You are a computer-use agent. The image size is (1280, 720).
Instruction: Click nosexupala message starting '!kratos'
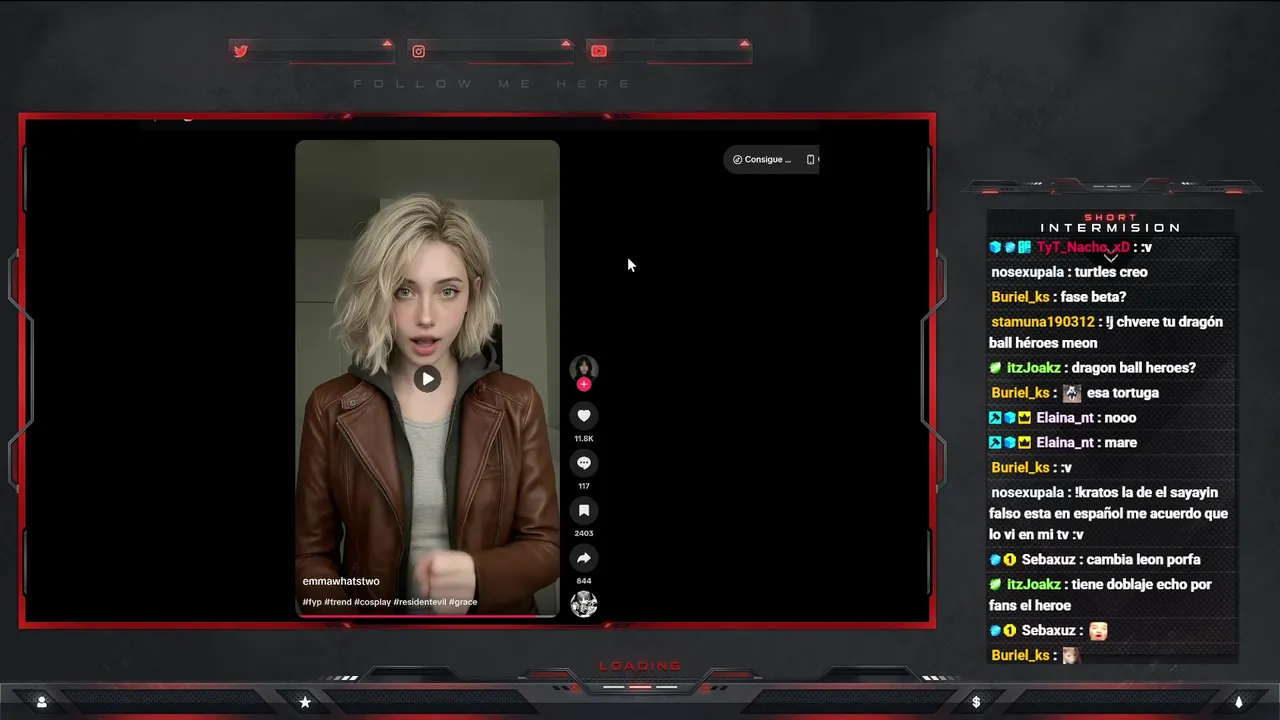coord(1109,514)
